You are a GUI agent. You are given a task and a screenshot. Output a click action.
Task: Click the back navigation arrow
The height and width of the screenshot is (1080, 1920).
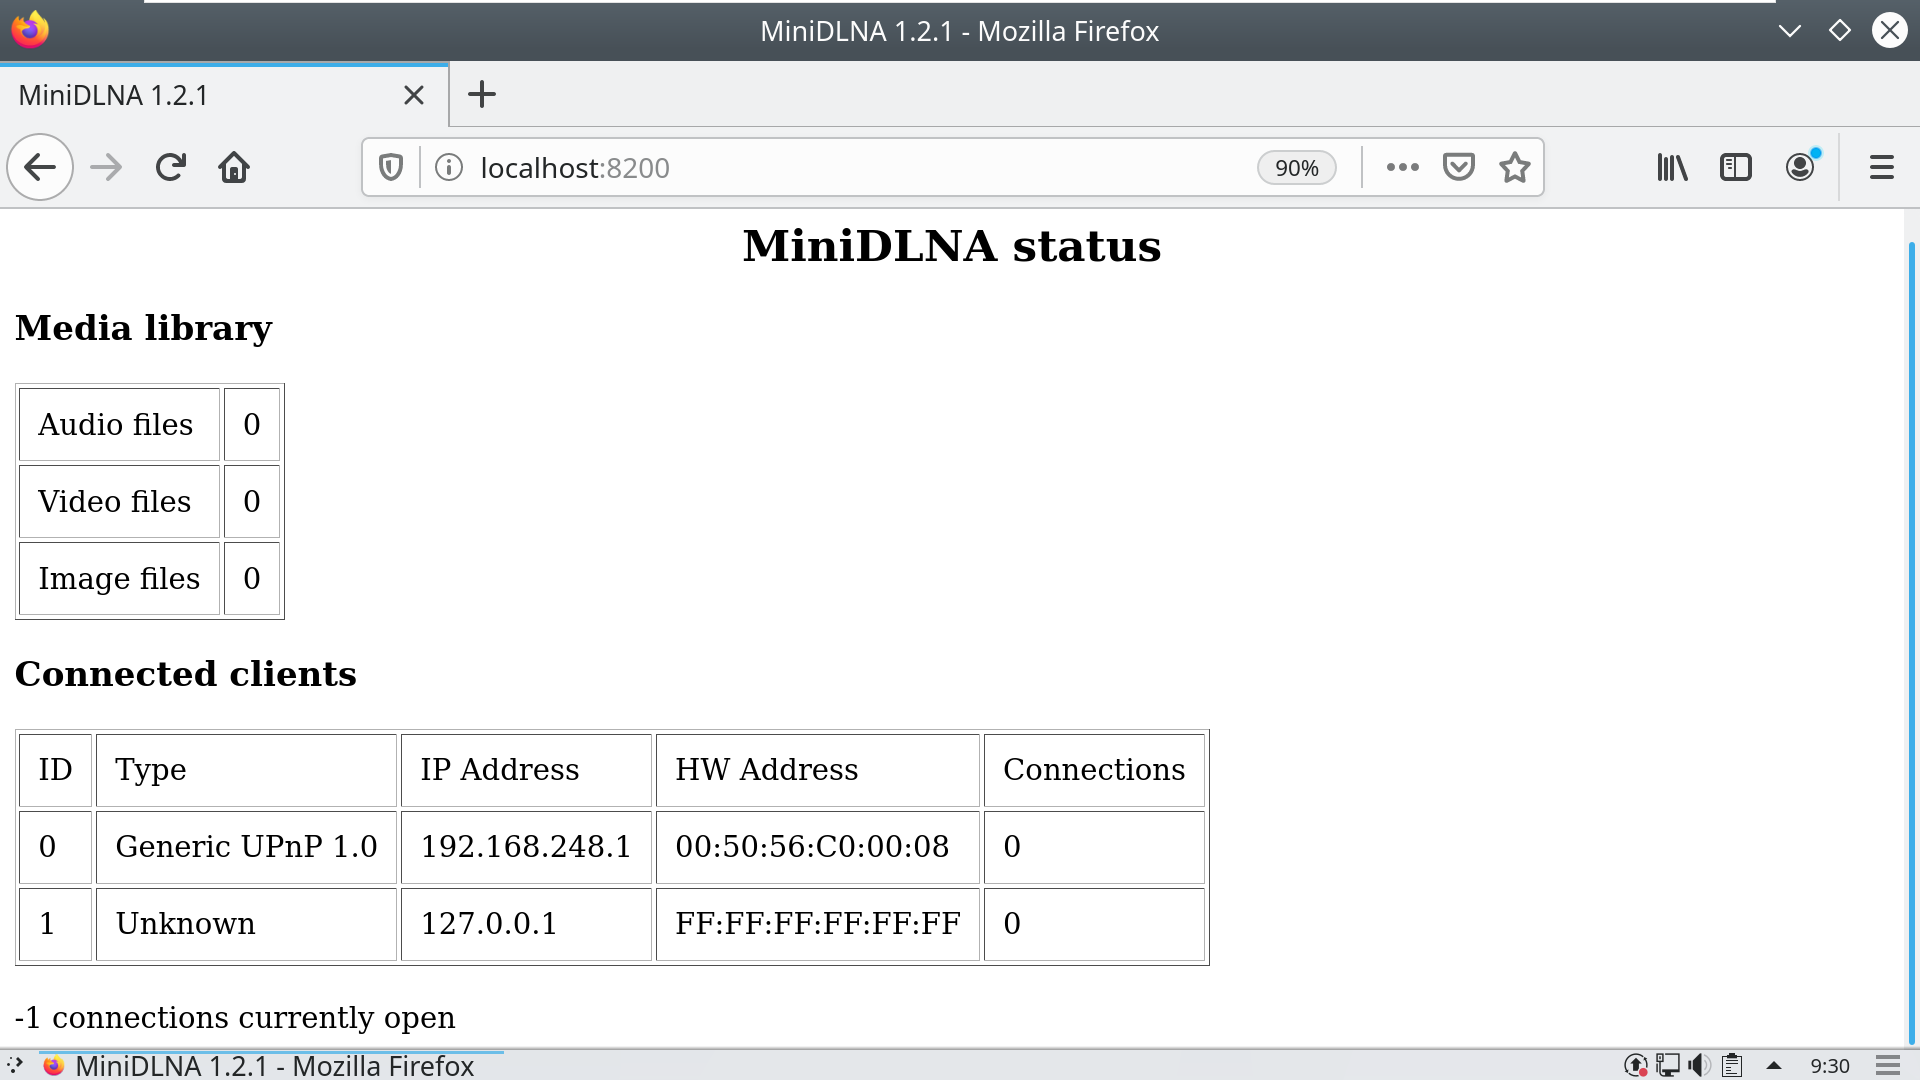tap(40, 167)
